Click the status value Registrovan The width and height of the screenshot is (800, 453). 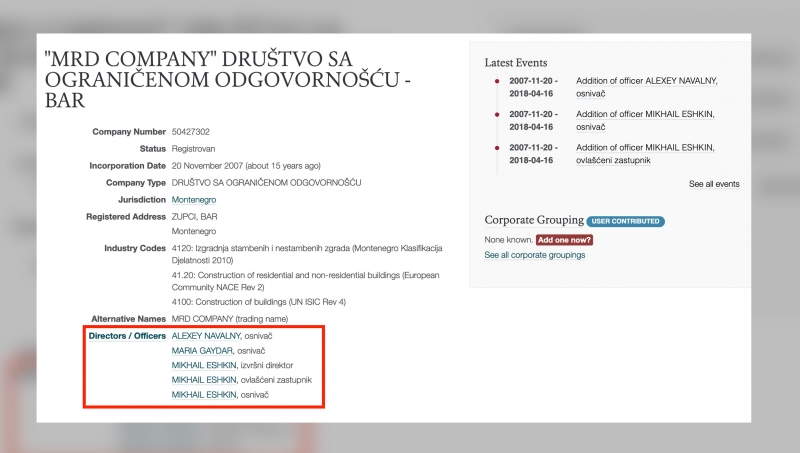tap(193, 148)
